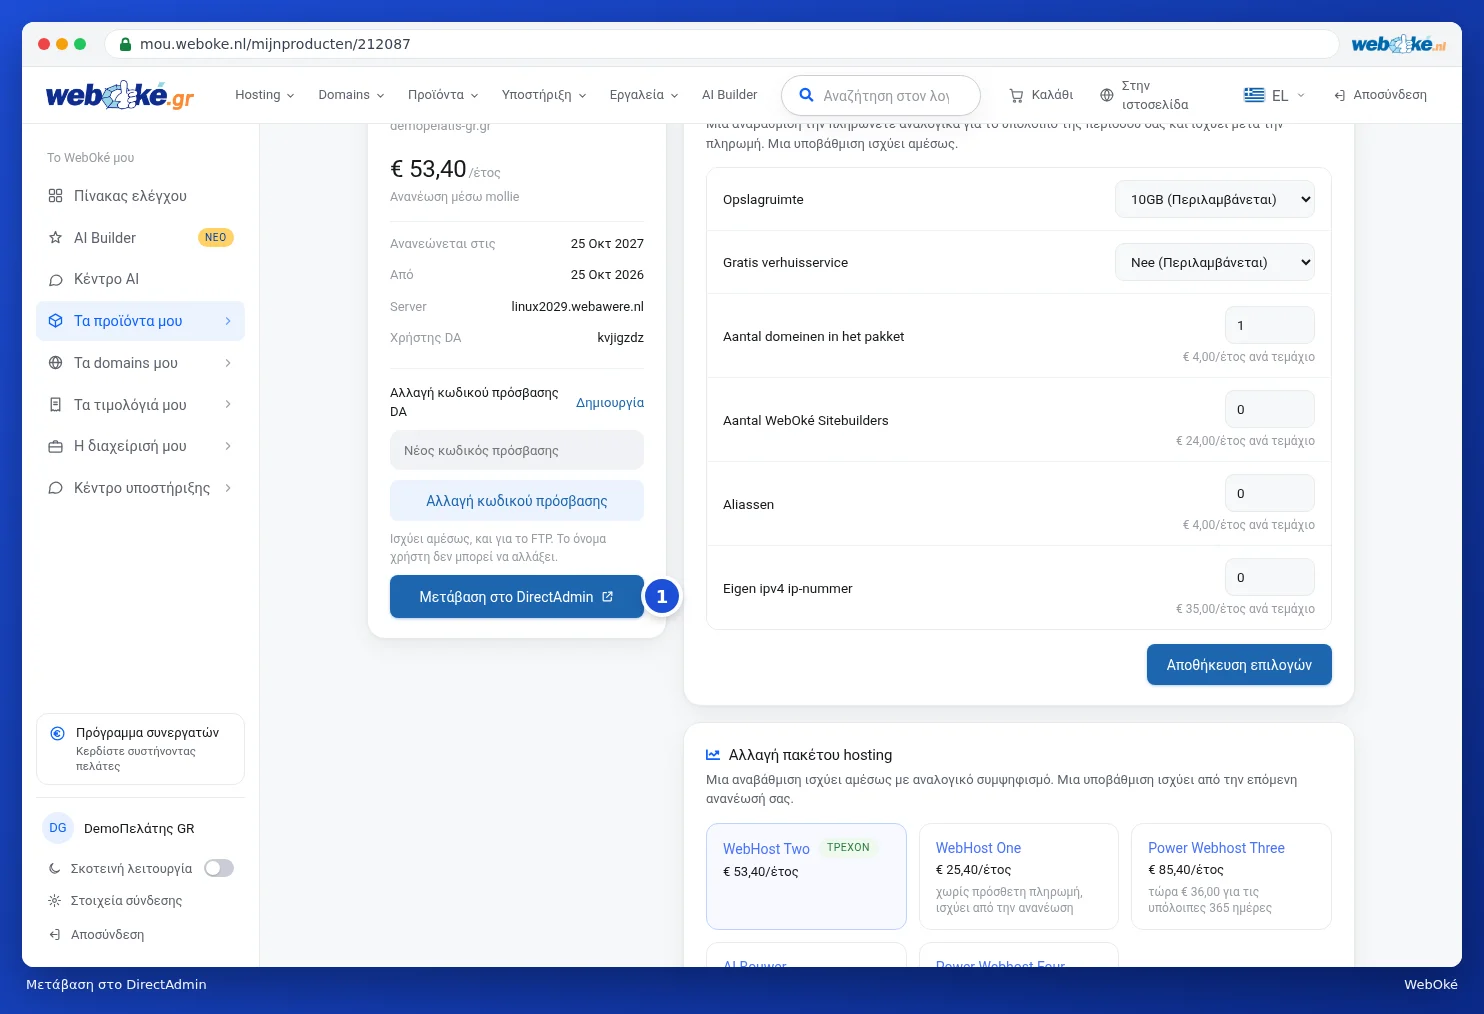The image size is (1484, 1014).
Task: Click Αποθήκευση επιλογών button
Action: pyautogui.click(x=1239, y=665)
